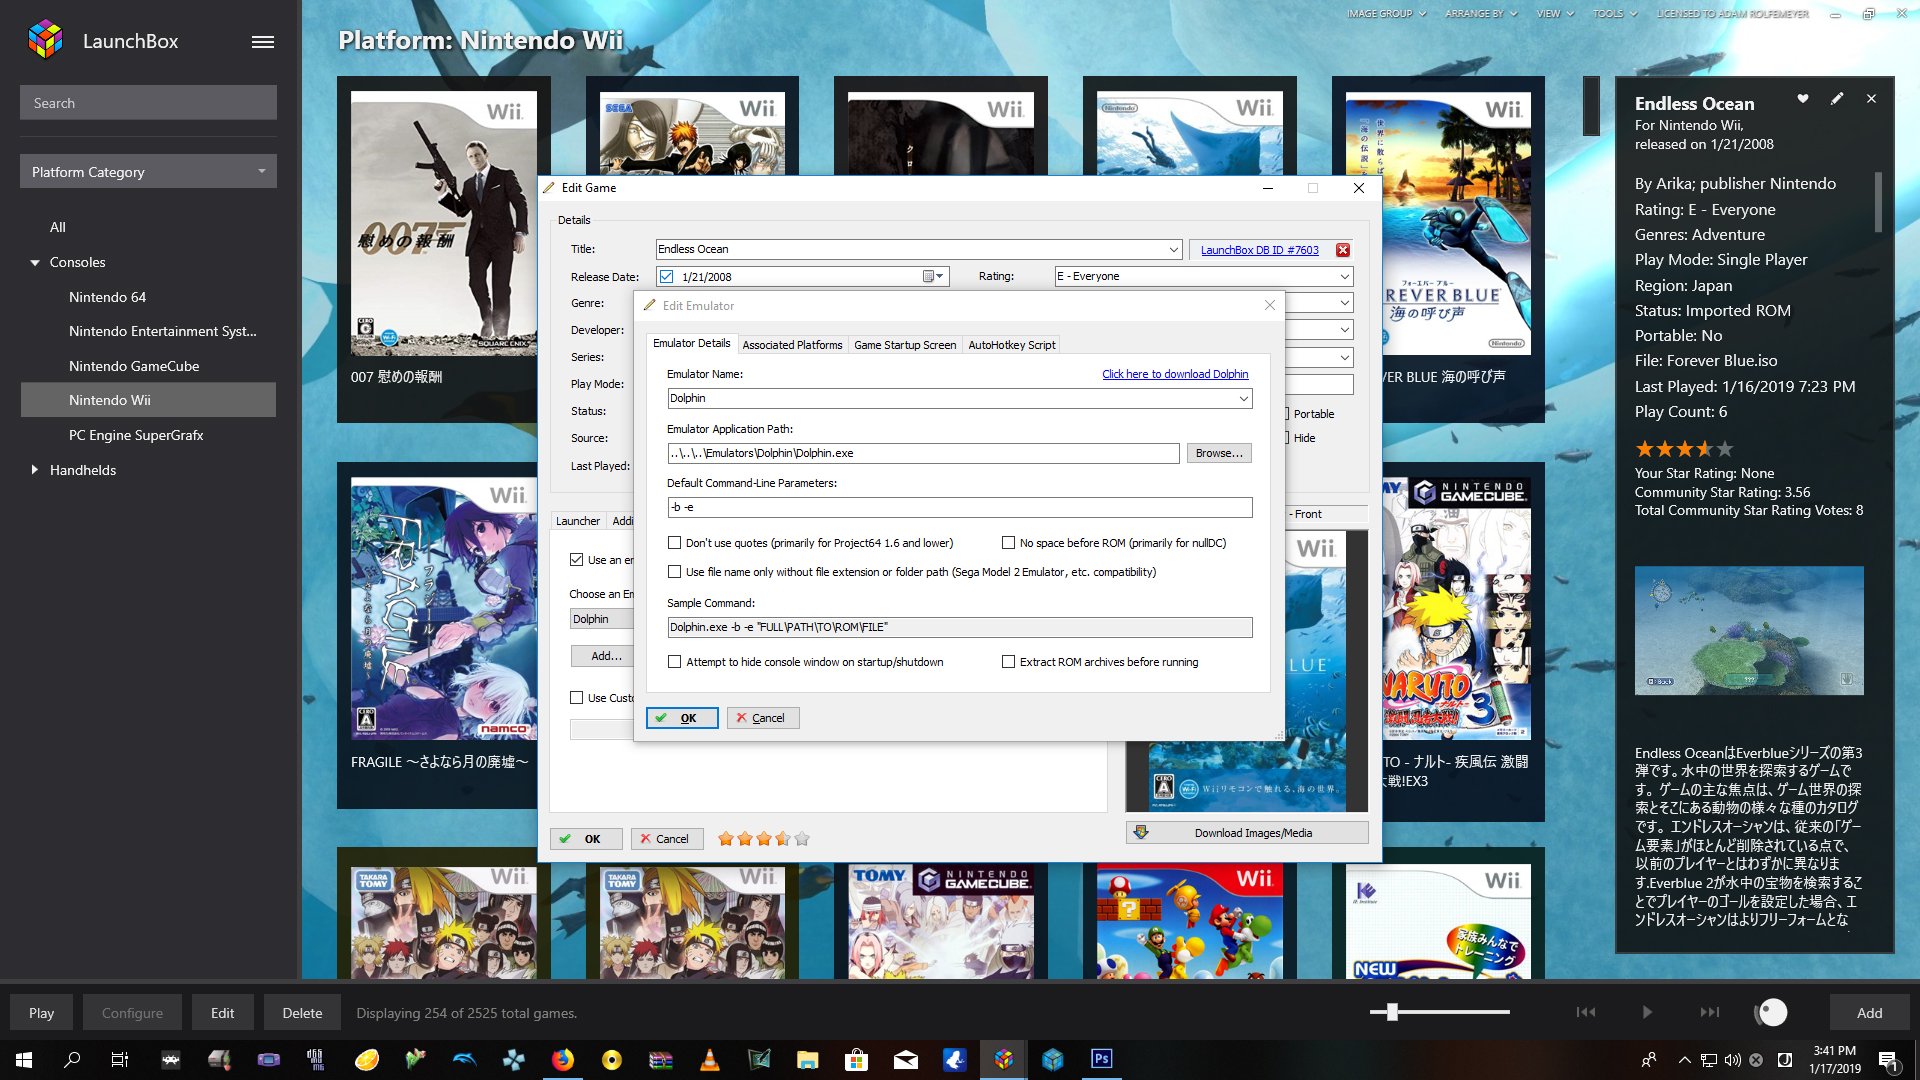Click the Add... emulator button in Edit Game
Viewport: 1920px width, 1080px height.
tap(602, 656)
